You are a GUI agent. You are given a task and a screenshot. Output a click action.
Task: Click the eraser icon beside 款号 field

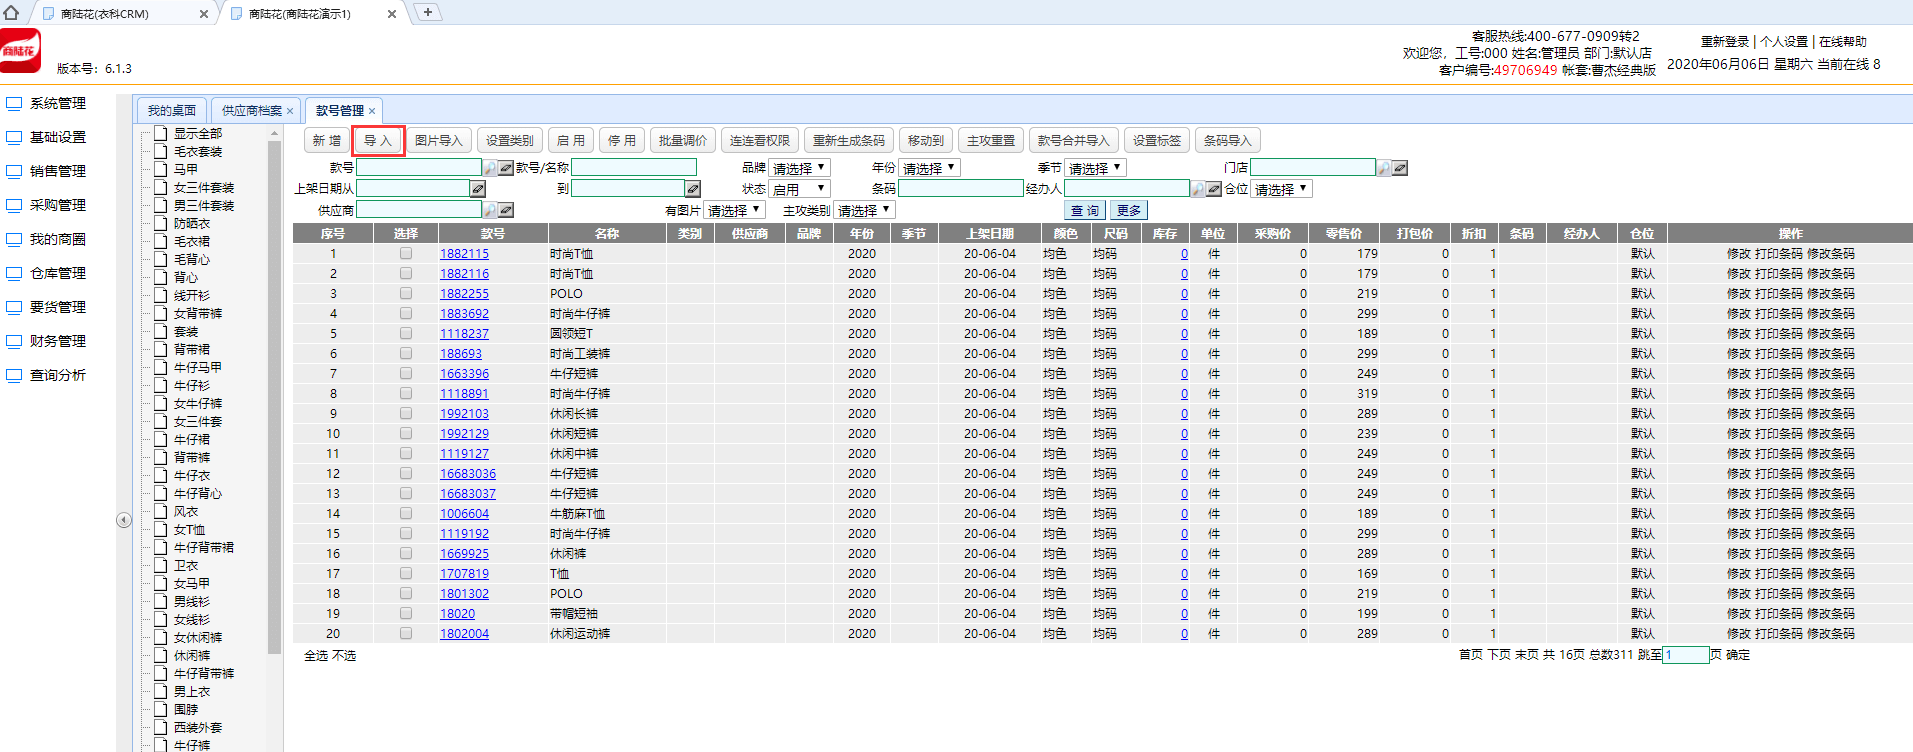point(506,168)
